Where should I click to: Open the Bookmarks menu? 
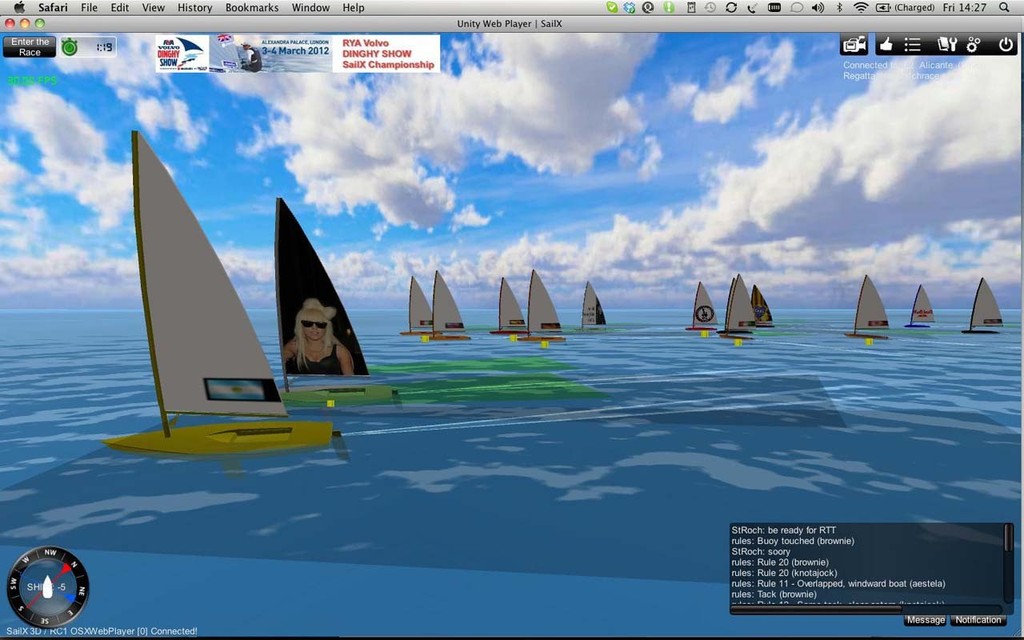tap(251, 7)
